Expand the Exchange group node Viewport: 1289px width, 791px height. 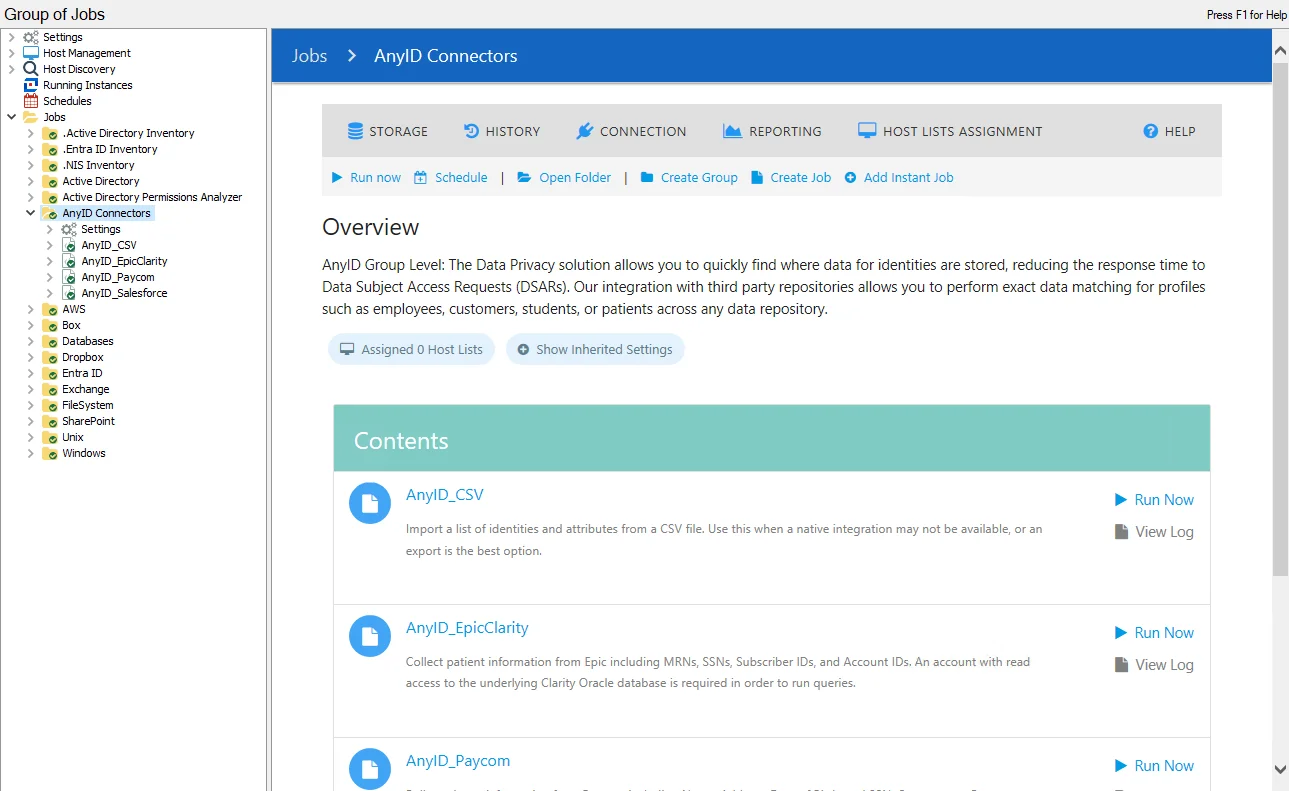[x=31, y=389]
